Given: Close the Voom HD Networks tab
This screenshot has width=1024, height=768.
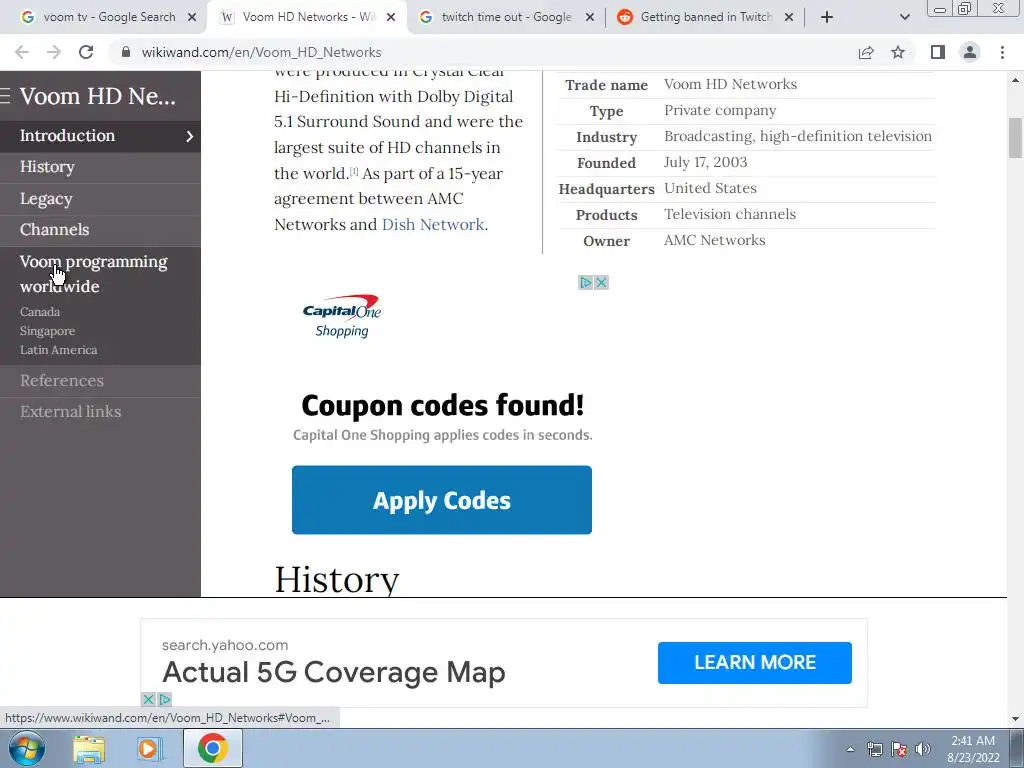Looking at the screenshot, I should click(x=391, y=17).
